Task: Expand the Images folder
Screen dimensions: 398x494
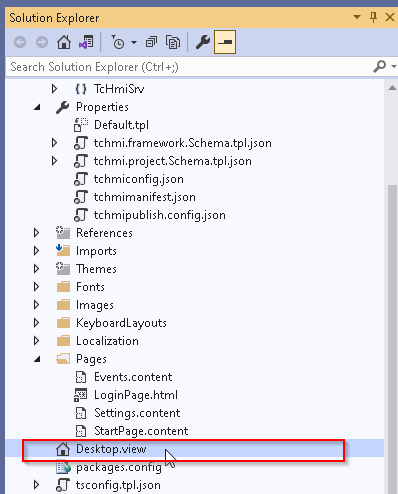Action: click(x=36, y=305)
